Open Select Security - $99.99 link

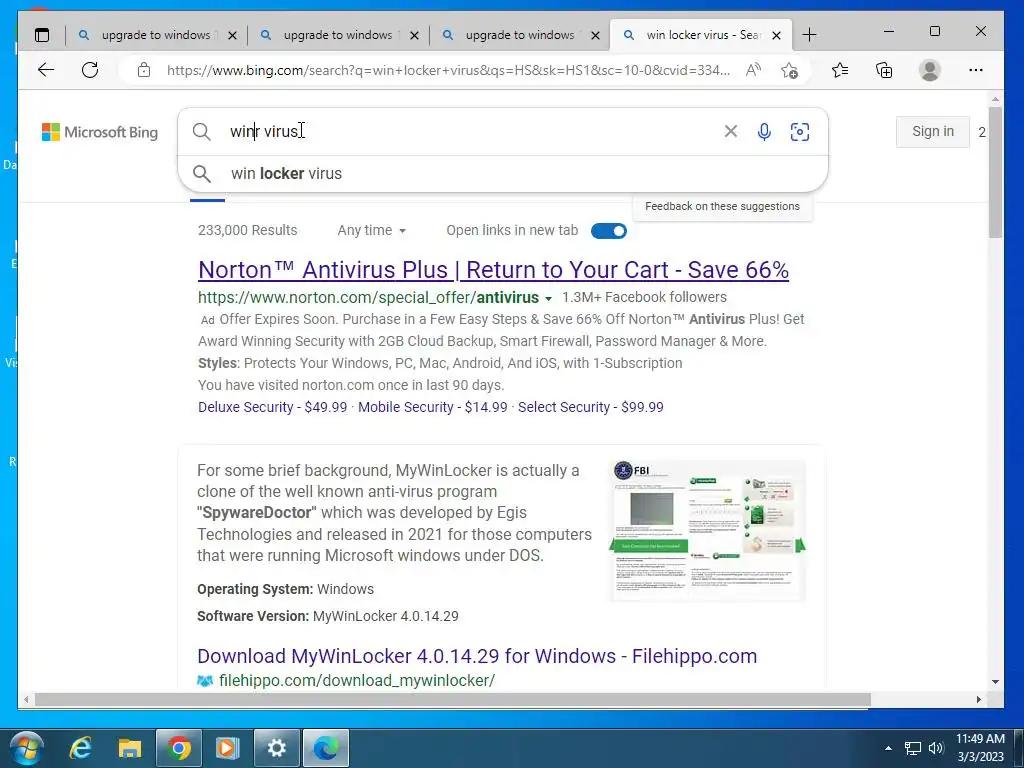pyautogui.click(x=590, y=407)
